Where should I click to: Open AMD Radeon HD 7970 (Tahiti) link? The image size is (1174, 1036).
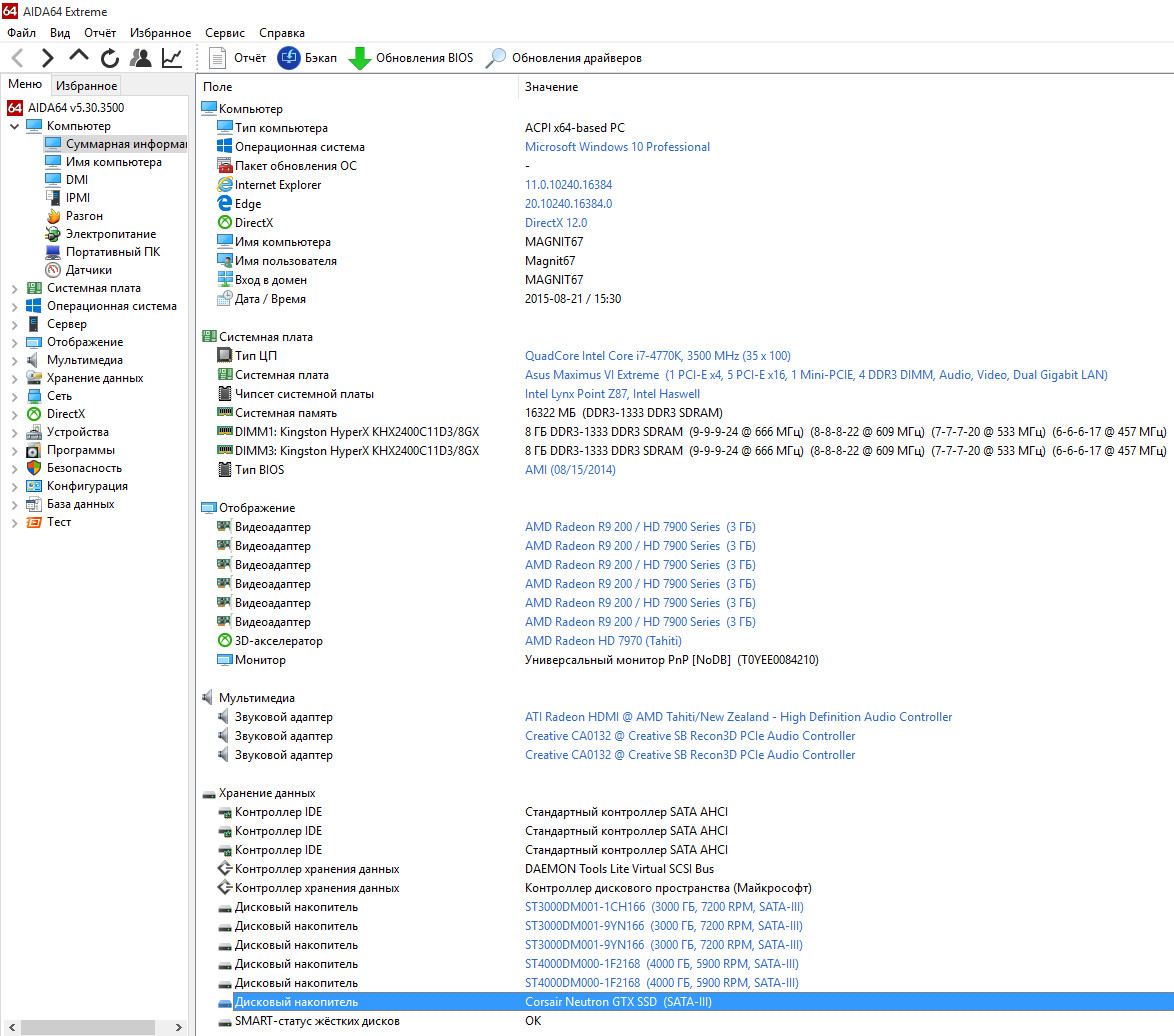tap(603, 641)
